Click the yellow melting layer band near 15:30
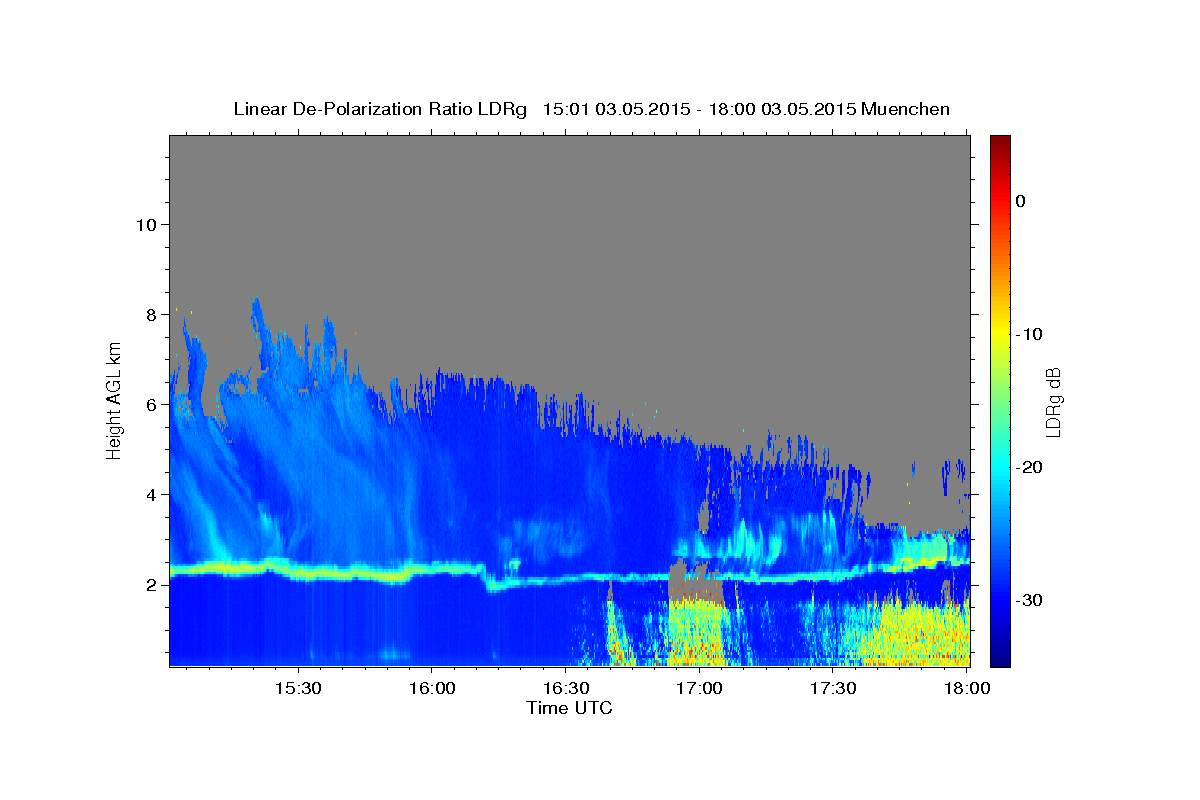Image resolution: width=1200 pixels, height=800 pixels. point(300,572)
